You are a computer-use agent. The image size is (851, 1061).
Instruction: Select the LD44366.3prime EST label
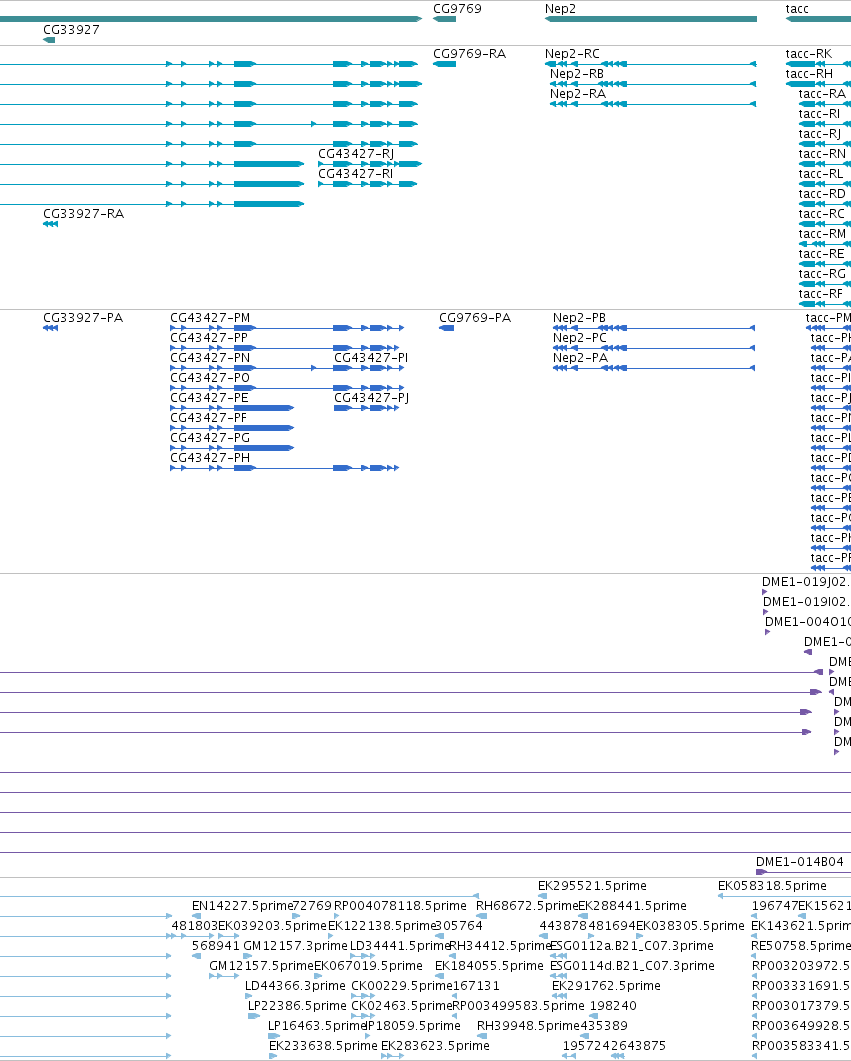(x=295, y=986)
